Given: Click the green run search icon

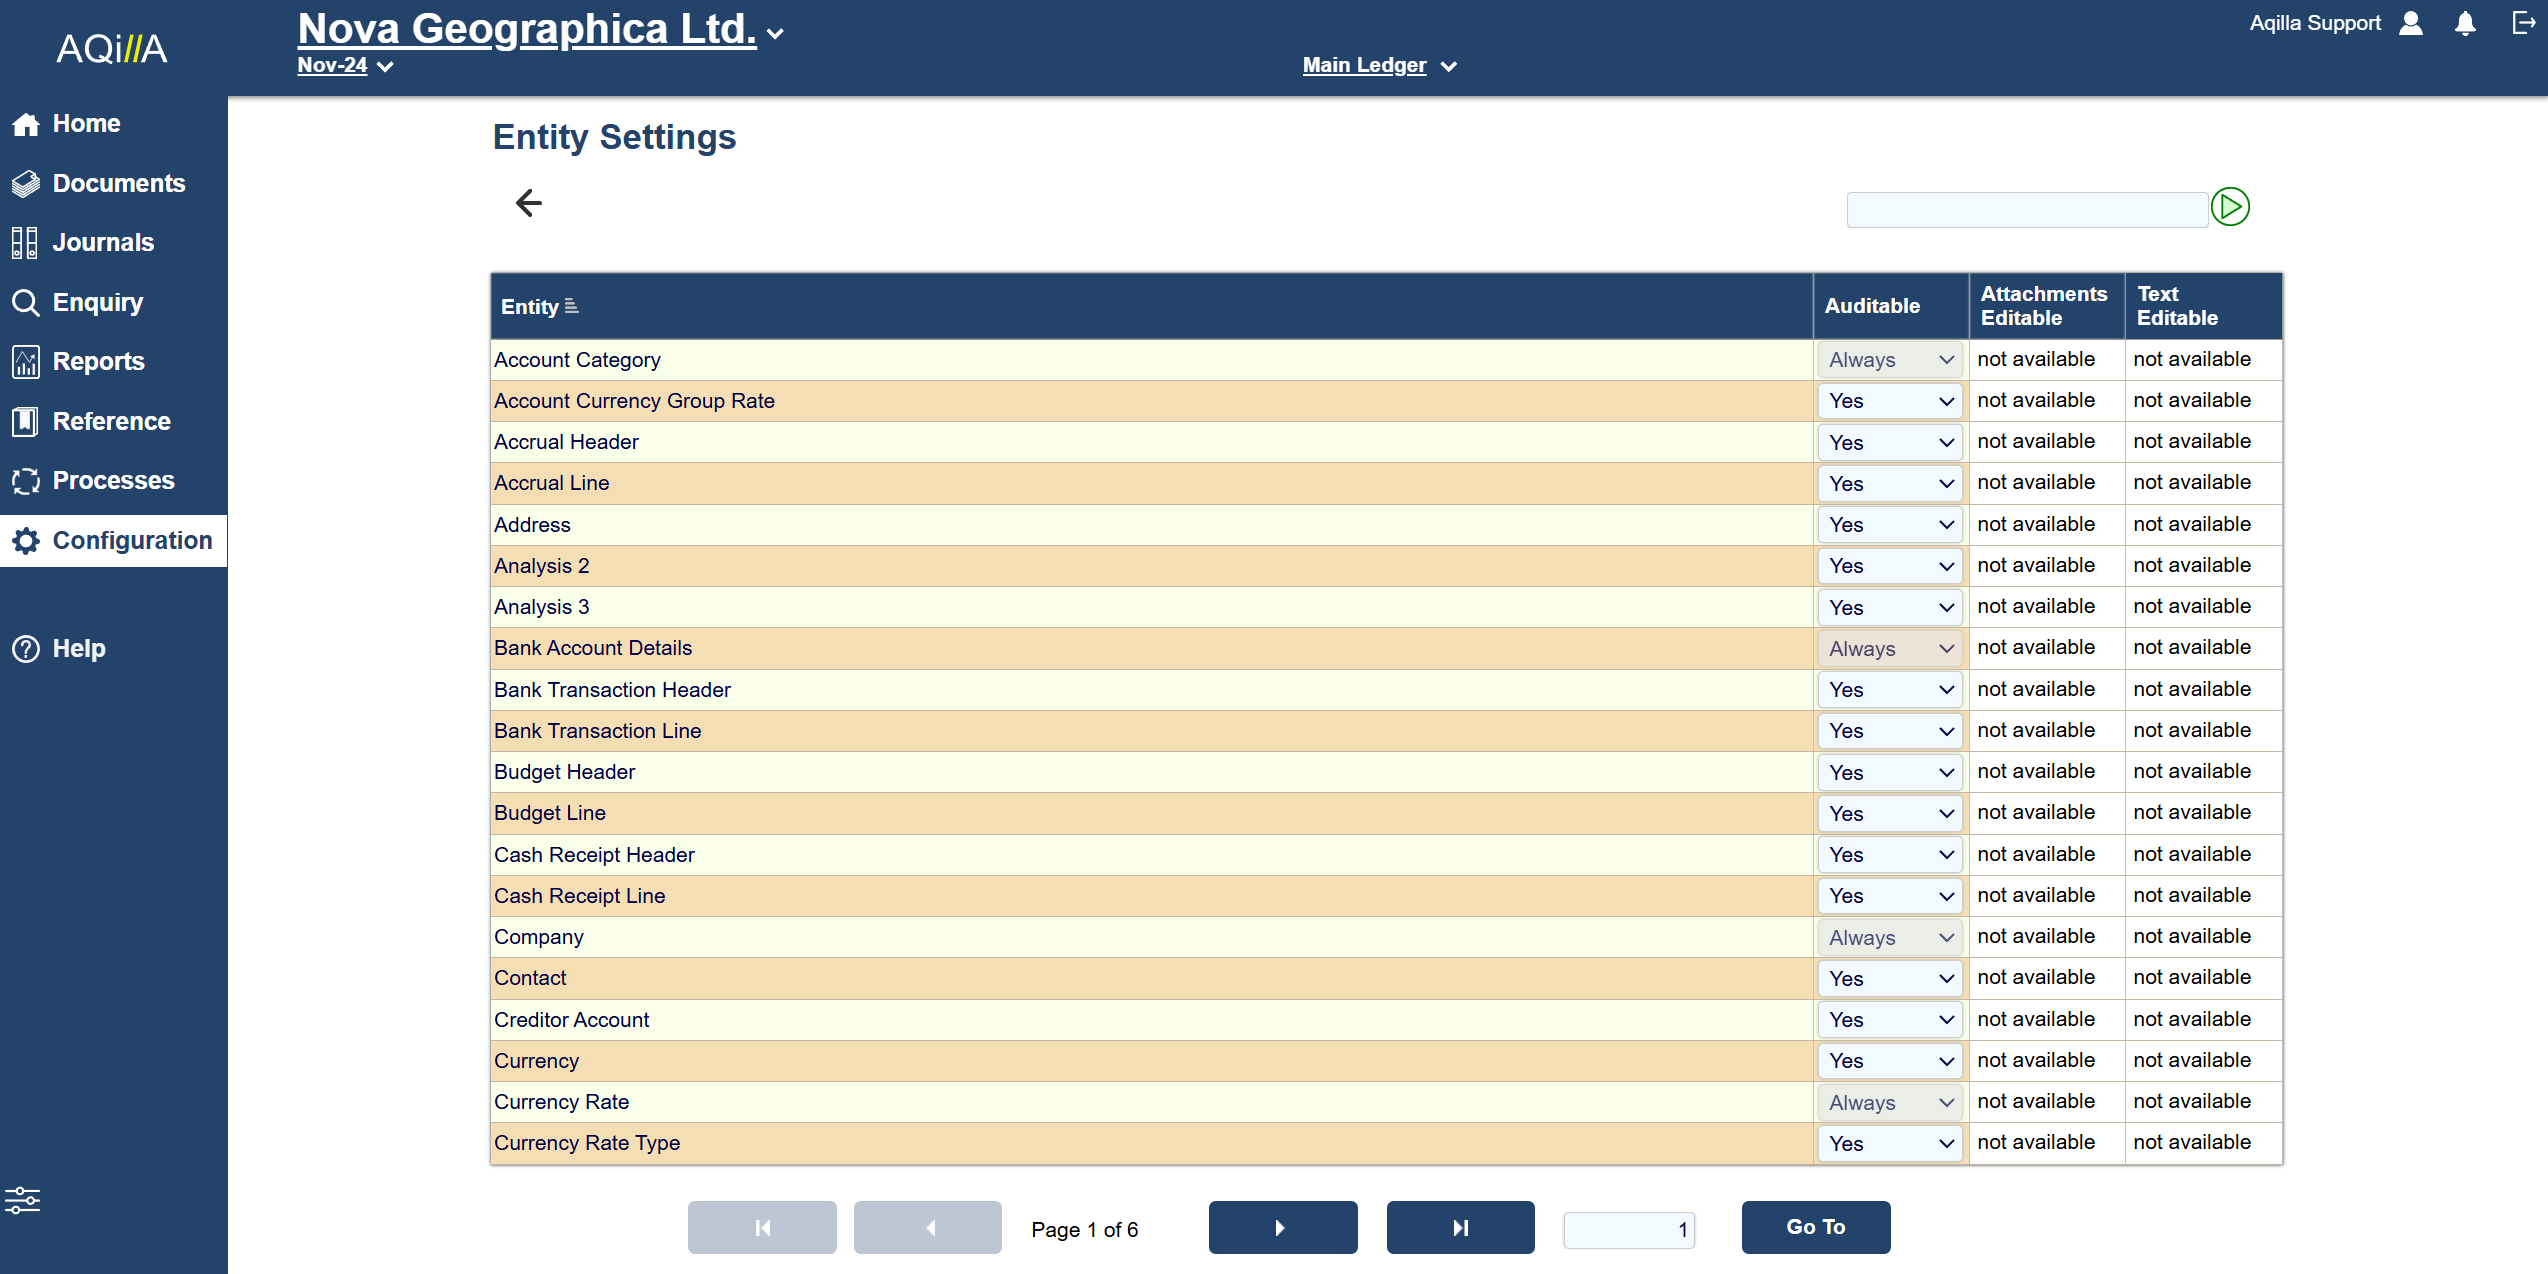Looking at the screenshot, I should click(2230, 207).
